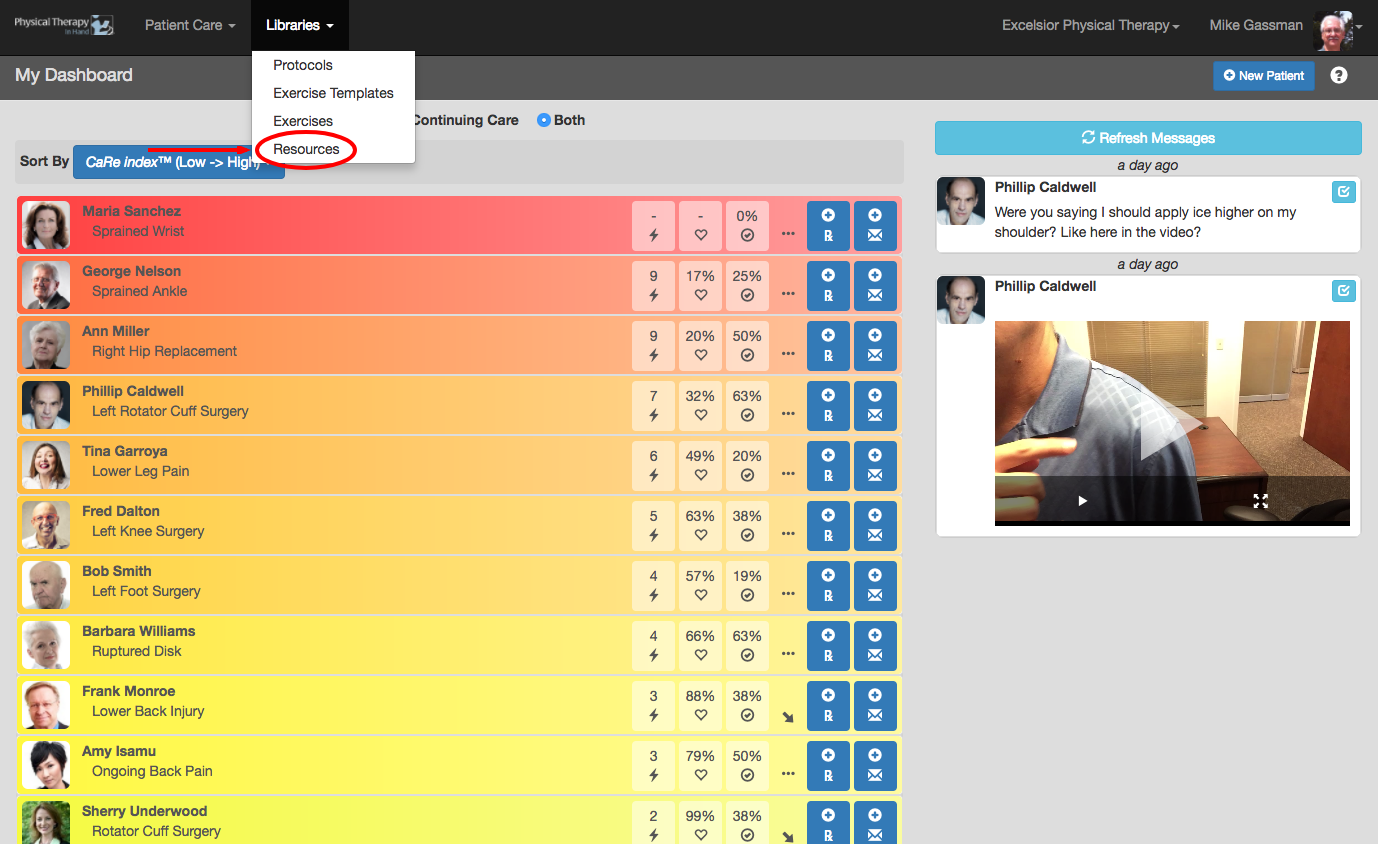This screenshot has height=844, width=1378.
Task: Enter fullscreen on the video message
Action: pyautogui.click(x=1260, y=501)
